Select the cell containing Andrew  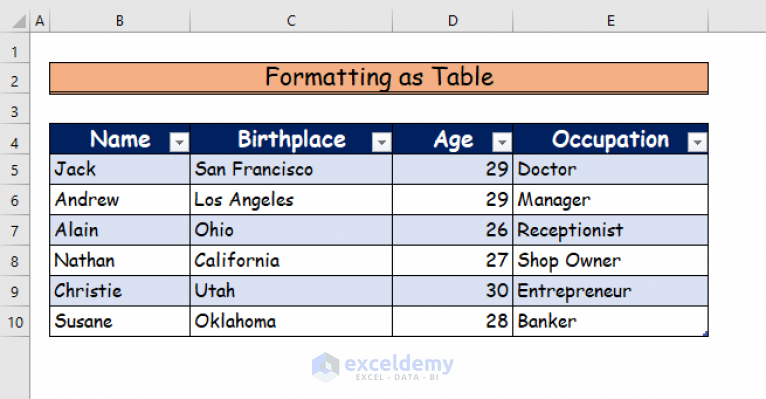pos(120,199)
